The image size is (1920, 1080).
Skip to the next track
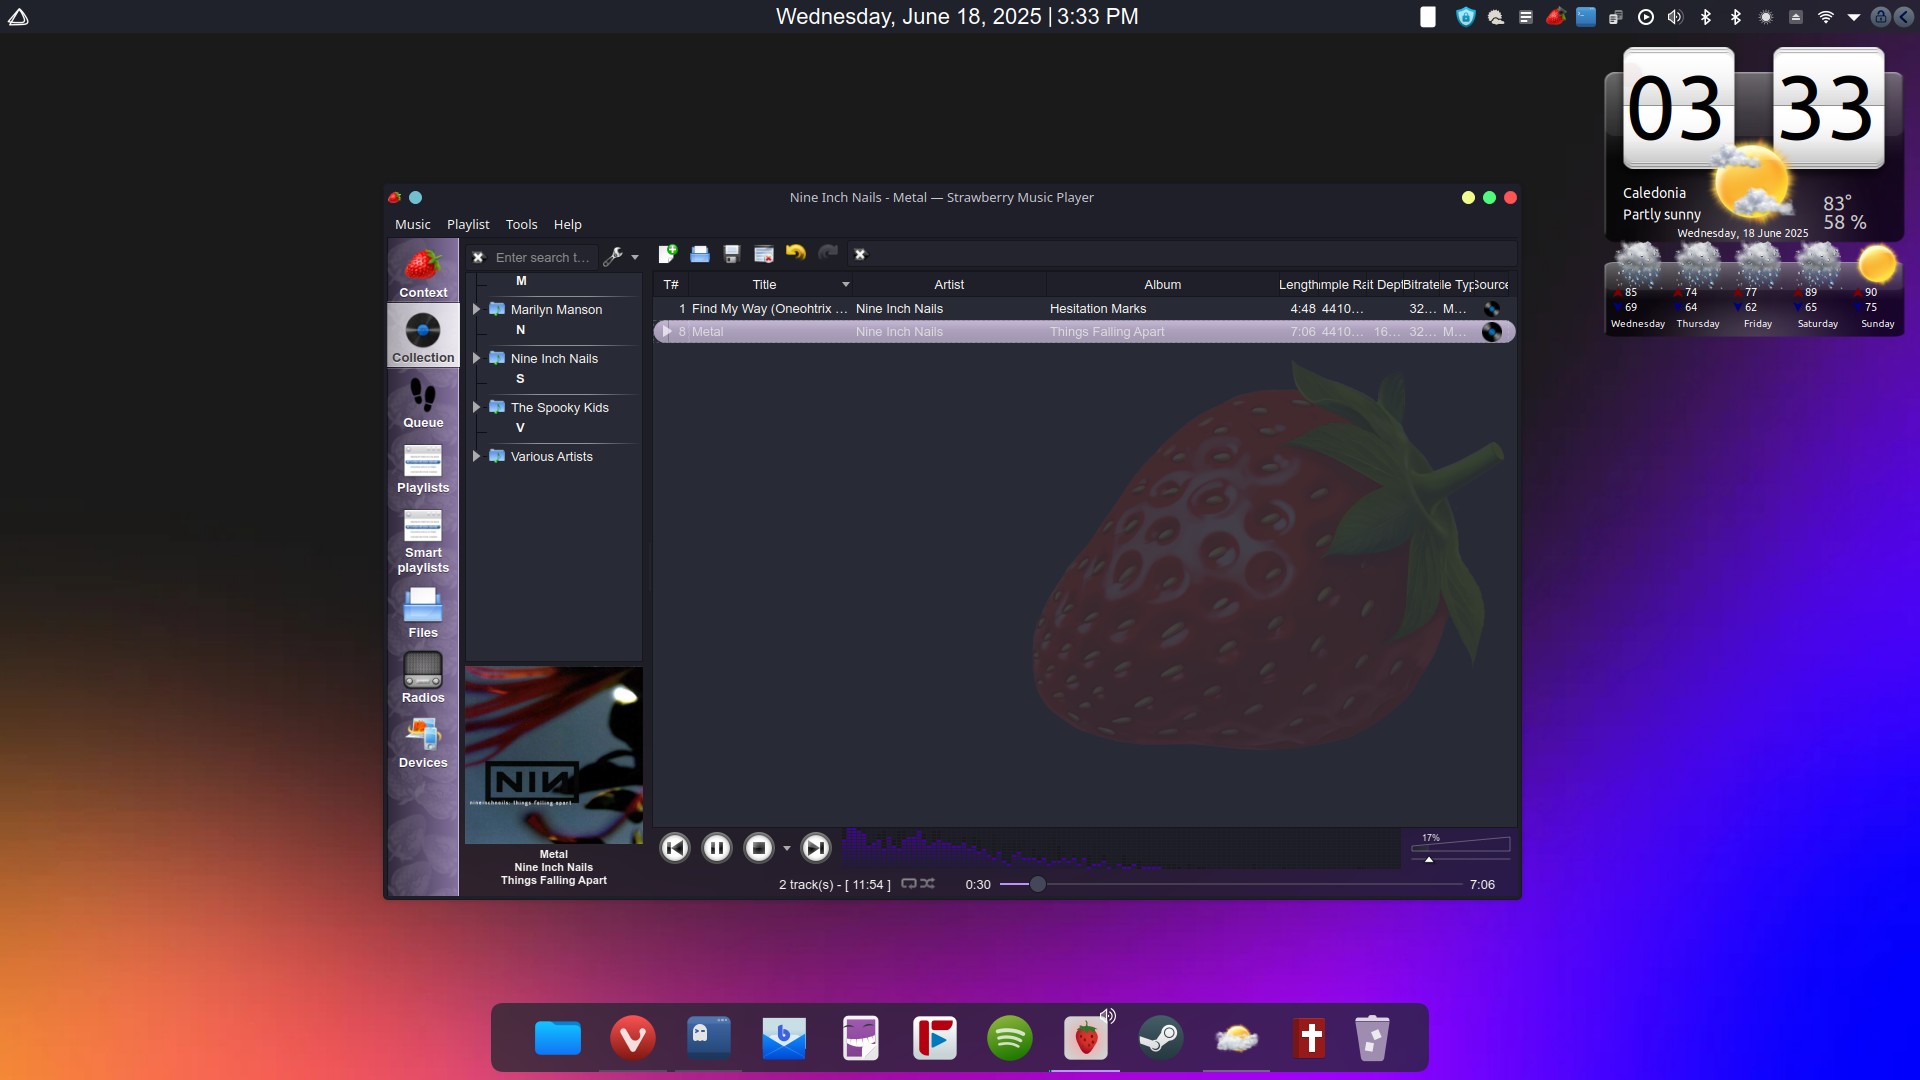[x=816, y=848]
